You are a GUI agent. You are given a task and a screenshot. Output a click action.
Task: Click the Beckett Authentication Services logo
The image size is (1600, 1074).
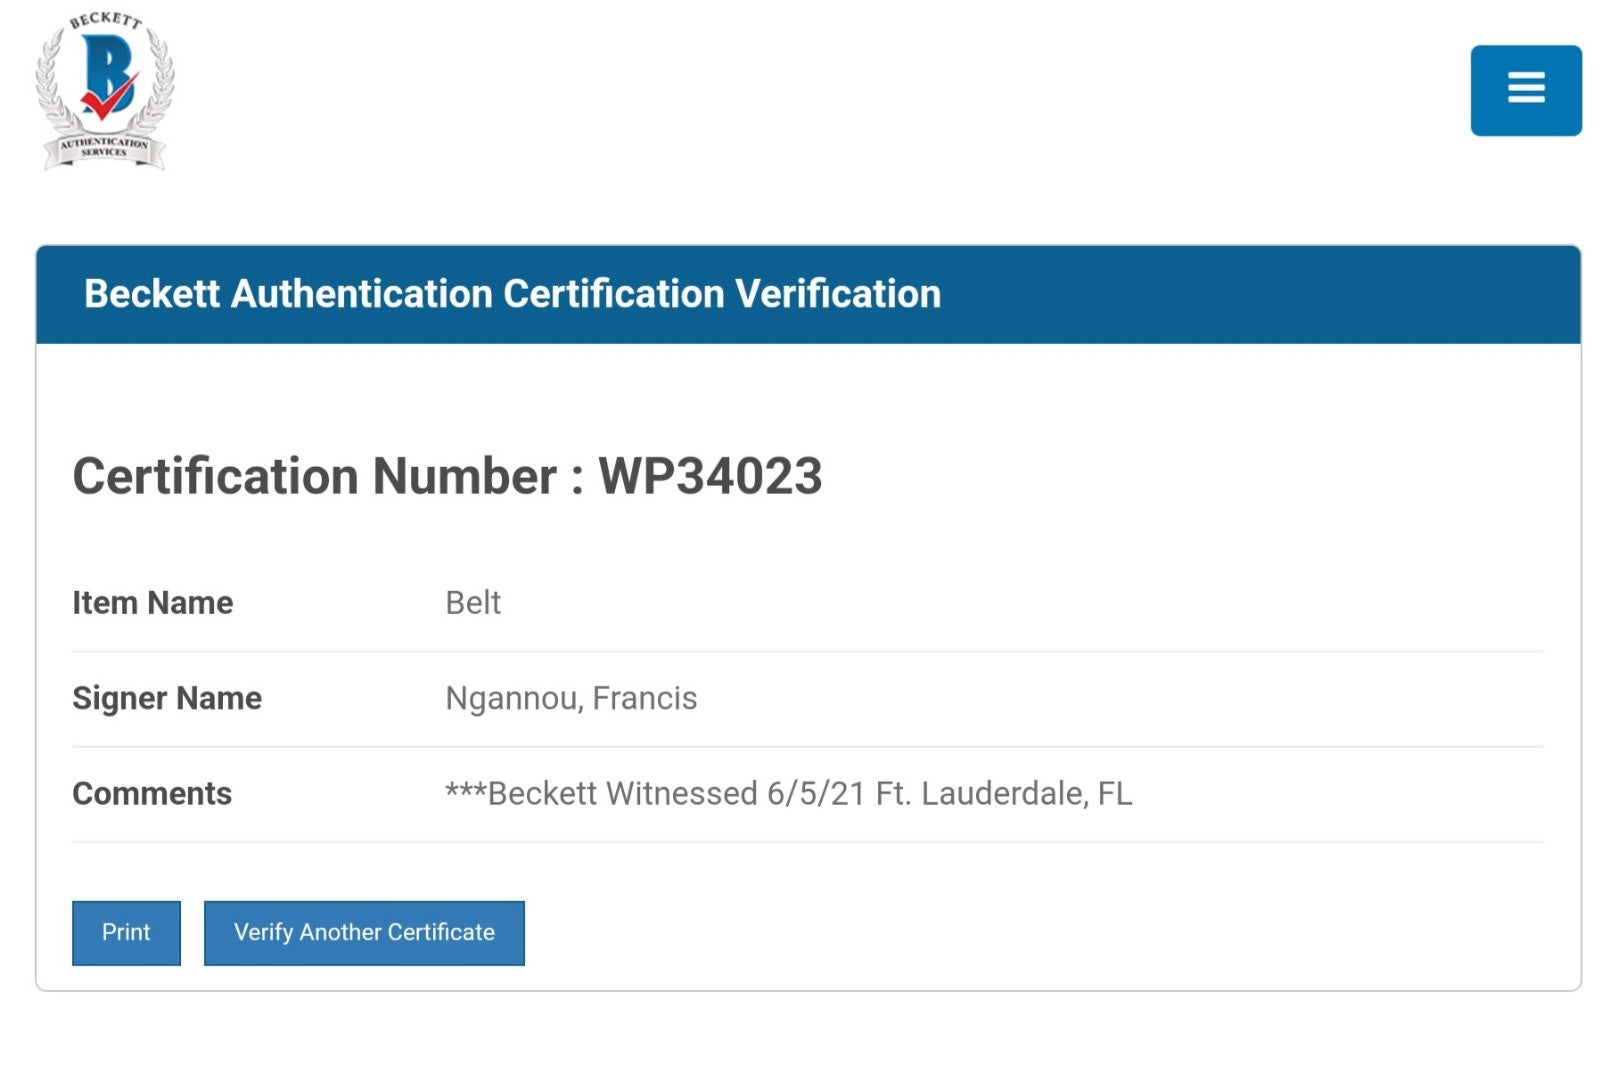point(105,90)
